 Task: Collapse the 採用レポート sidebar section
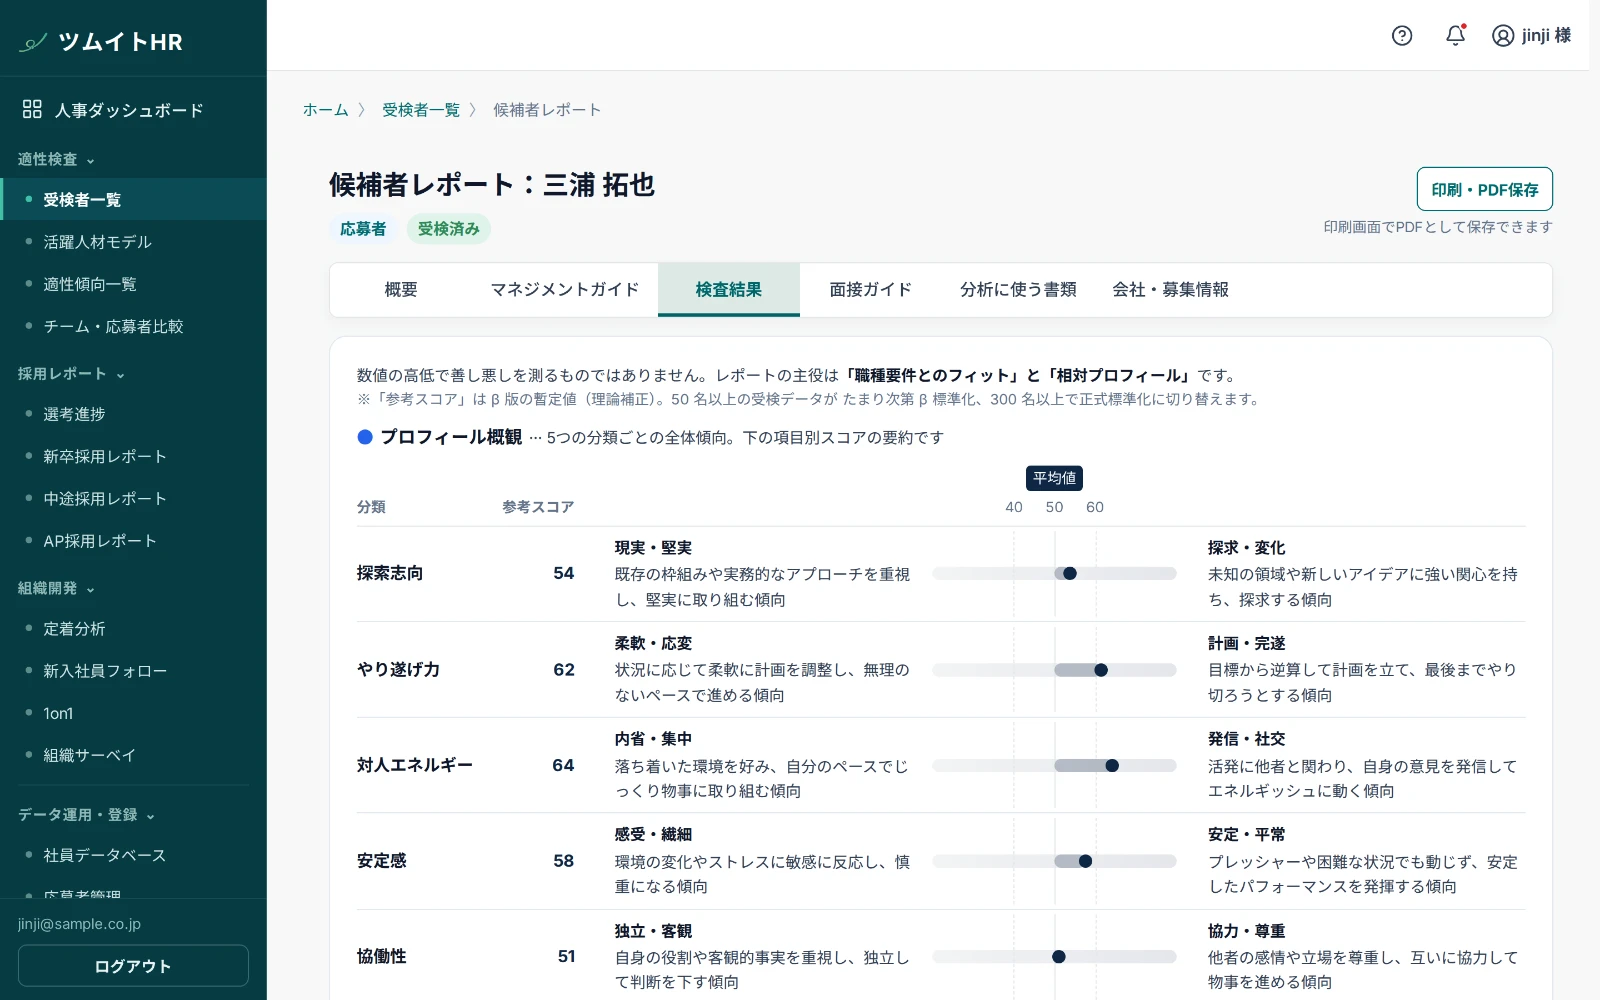[72, 374]
